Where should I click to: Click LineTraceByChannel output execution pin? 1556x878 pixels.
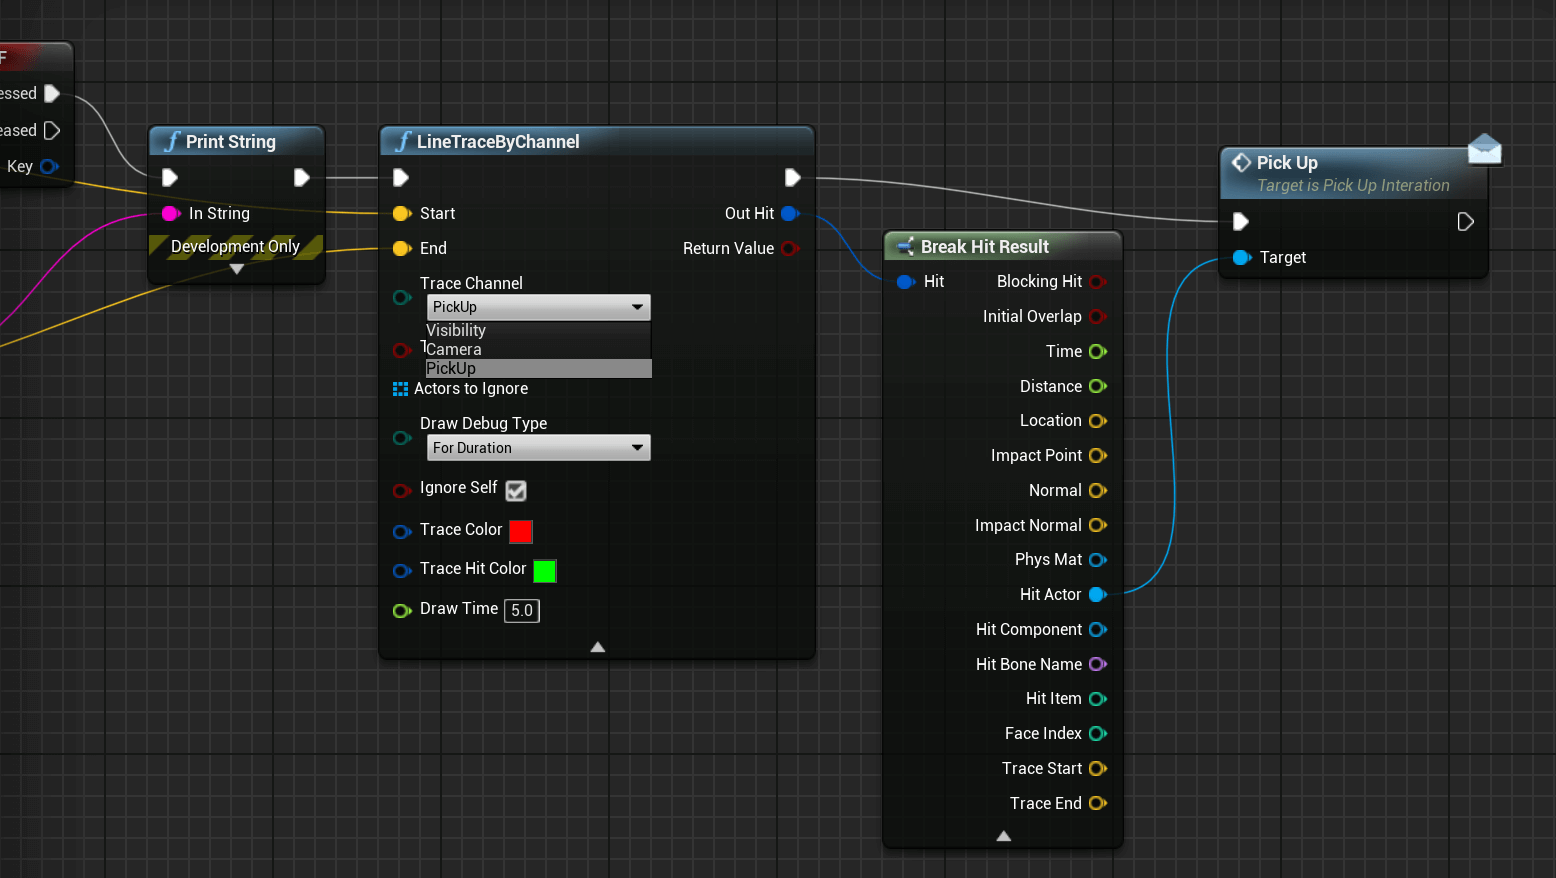click(792, 178)
